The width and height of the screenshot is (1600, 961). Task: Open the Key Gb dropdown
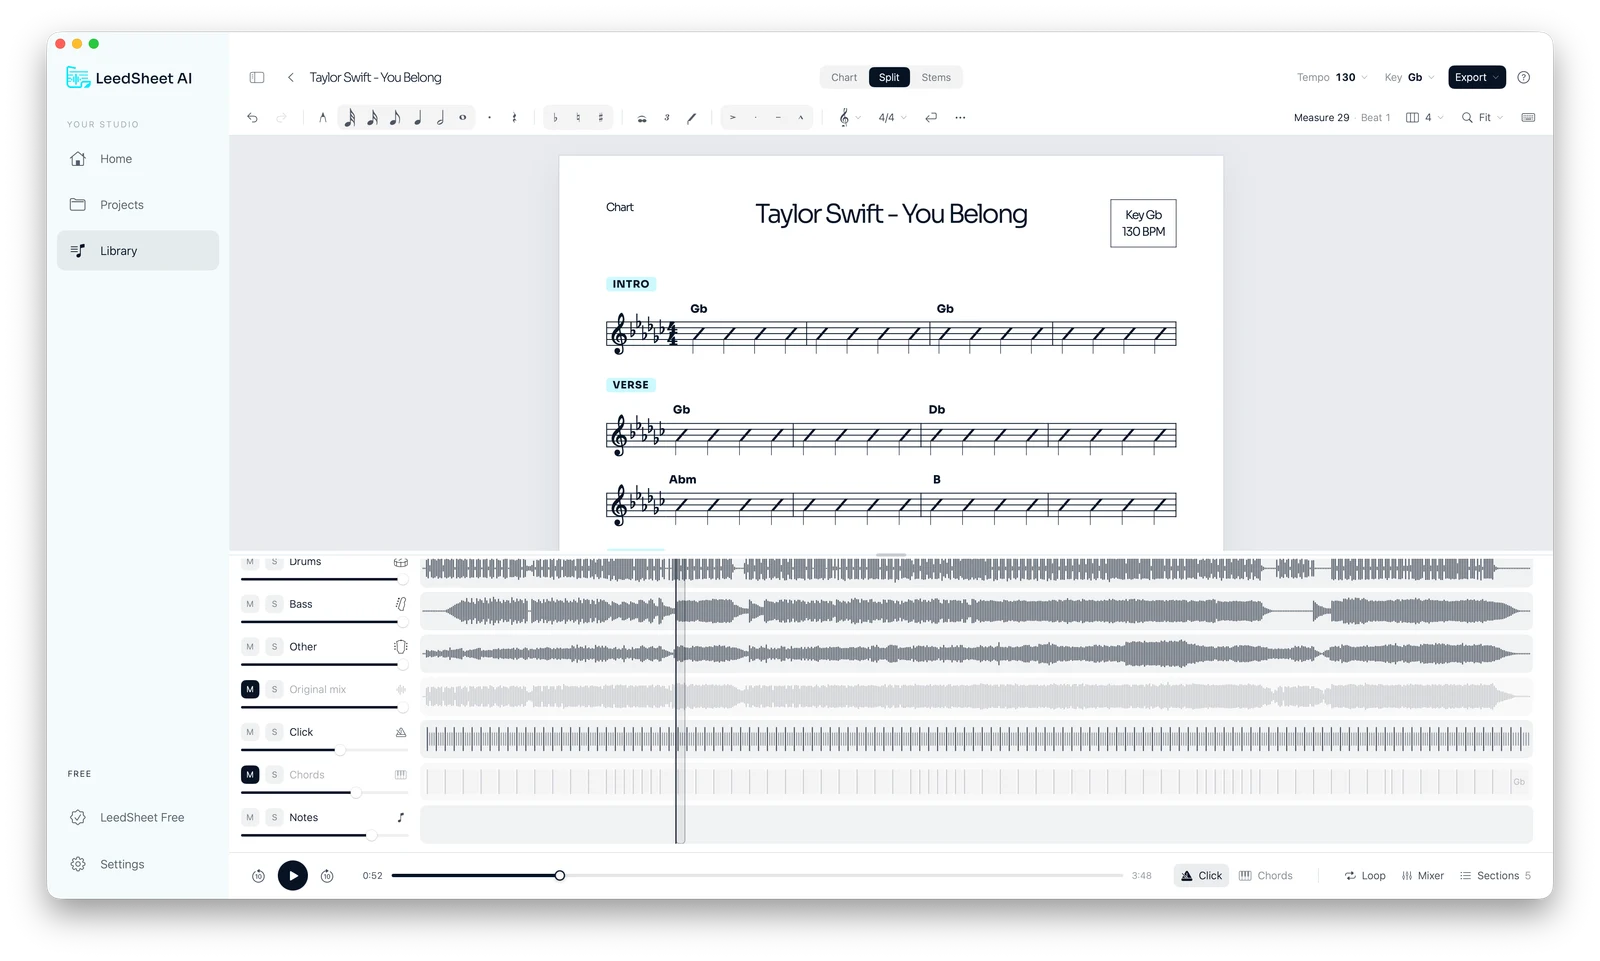1409,77
